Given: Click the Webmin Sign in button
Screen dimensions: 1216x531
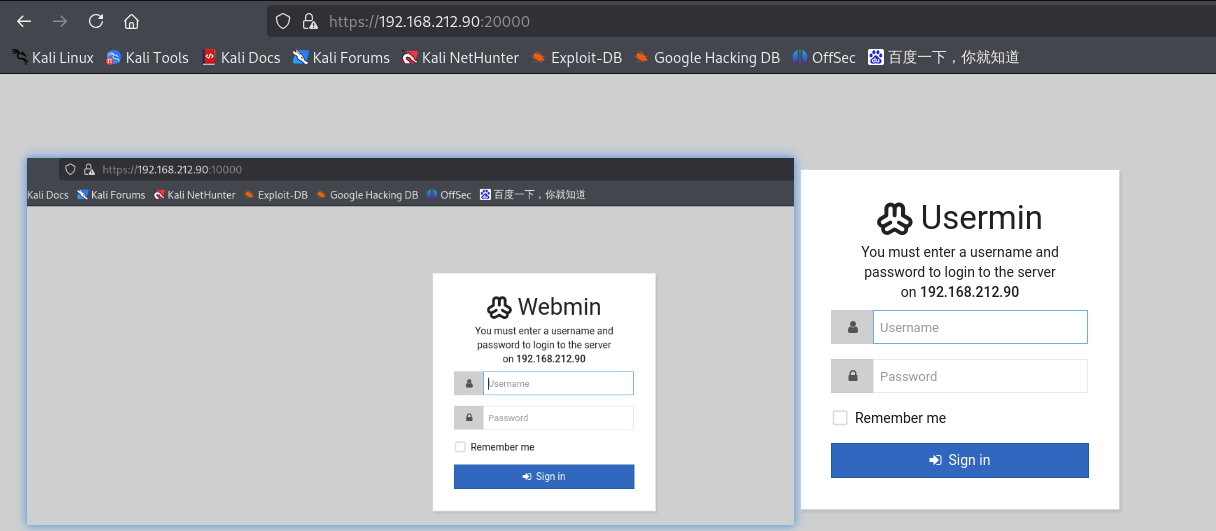Looking at the screenshot, I should [544, 477].
